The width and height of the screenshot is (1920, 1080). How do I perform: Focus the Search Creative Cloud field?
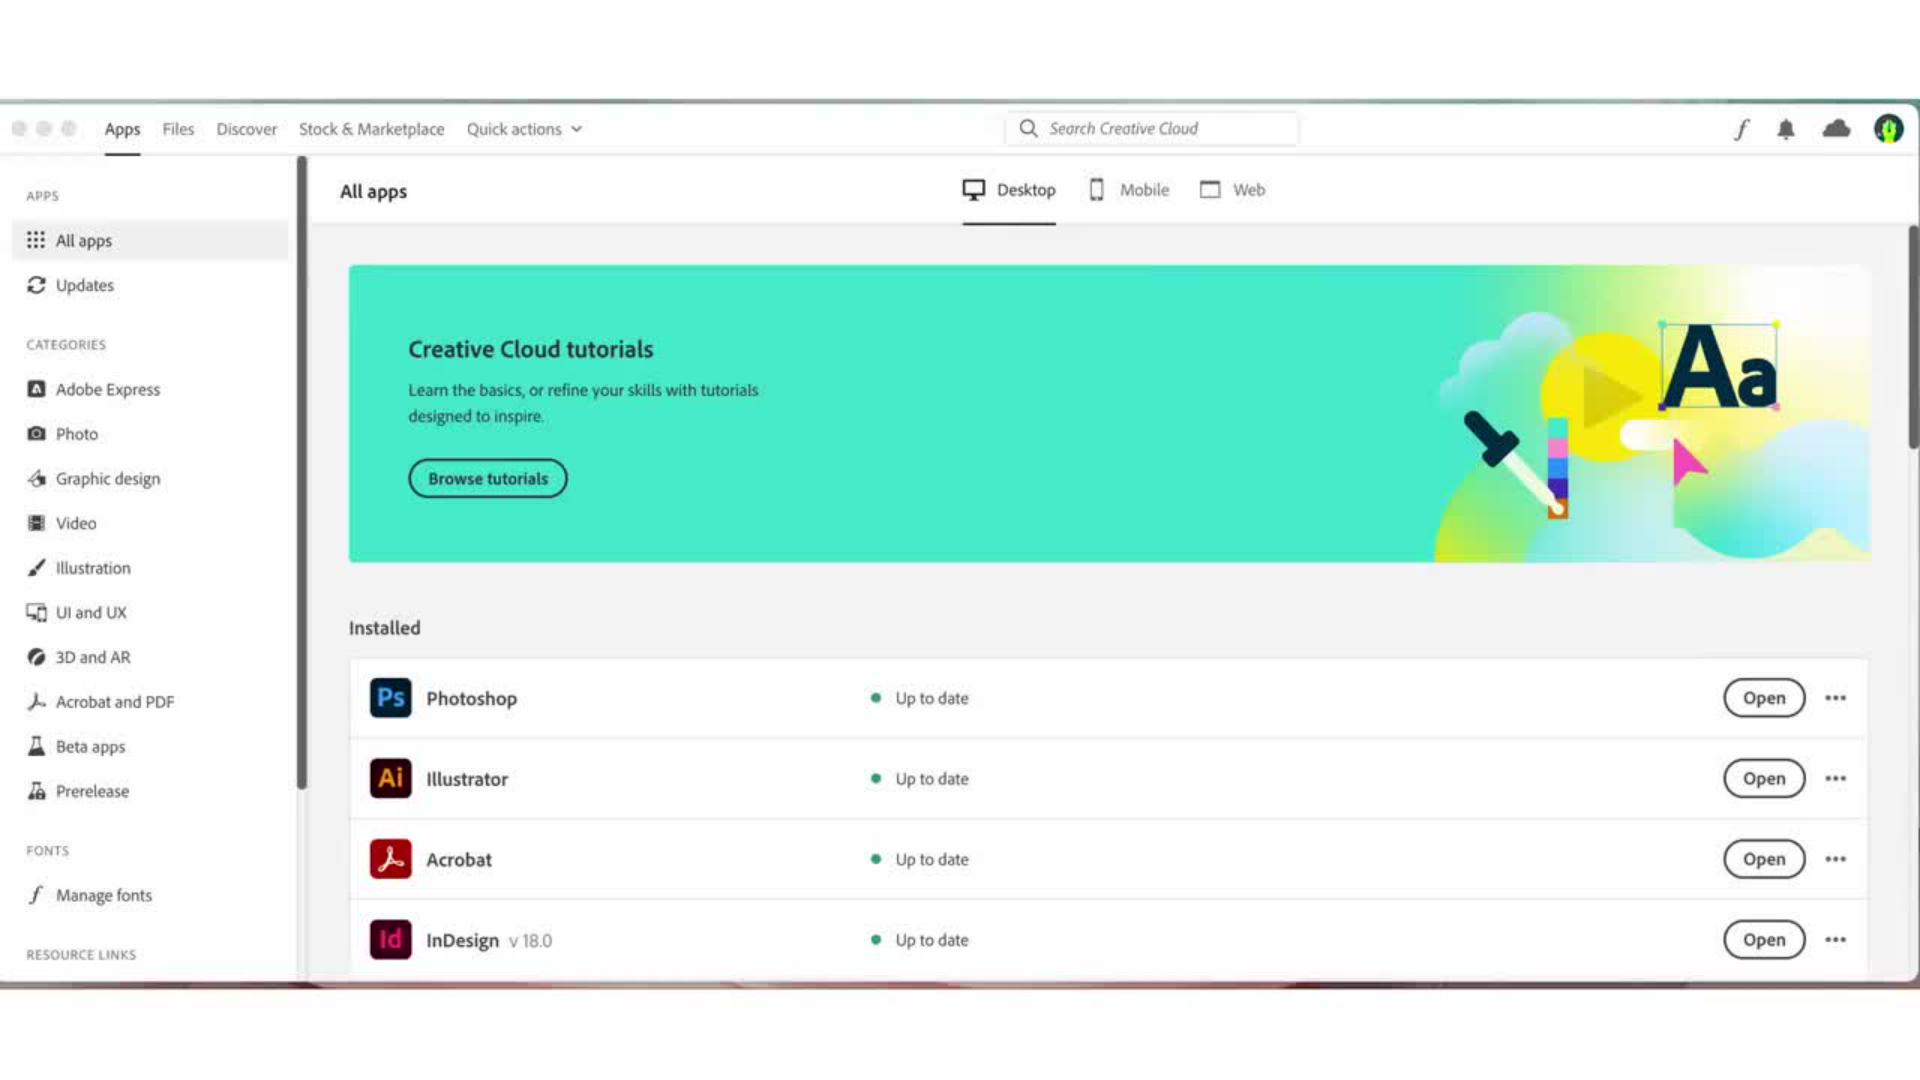click(x=1152, y=128)
